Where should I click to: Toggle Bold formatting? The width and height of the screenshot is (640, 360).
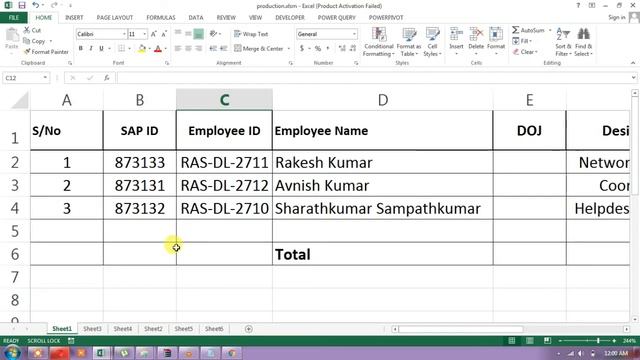click(x=81, y=49)
